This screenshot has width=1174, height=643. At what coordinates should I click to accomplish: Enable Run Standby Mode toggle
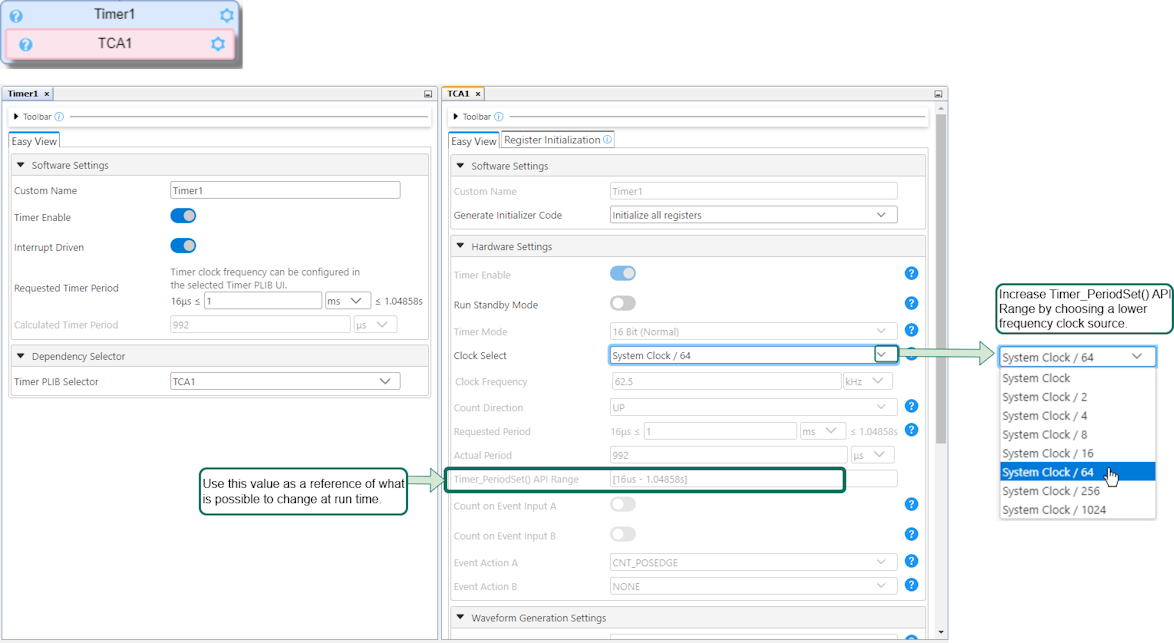click(x=623, y=303)
